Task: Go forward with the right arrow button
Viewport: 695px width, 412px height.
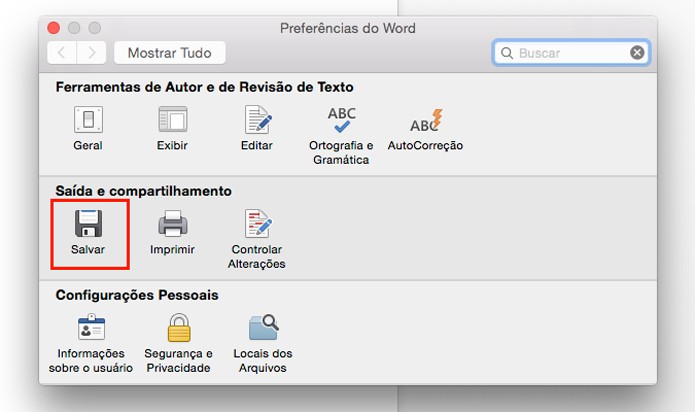Action: pos(91,53)
